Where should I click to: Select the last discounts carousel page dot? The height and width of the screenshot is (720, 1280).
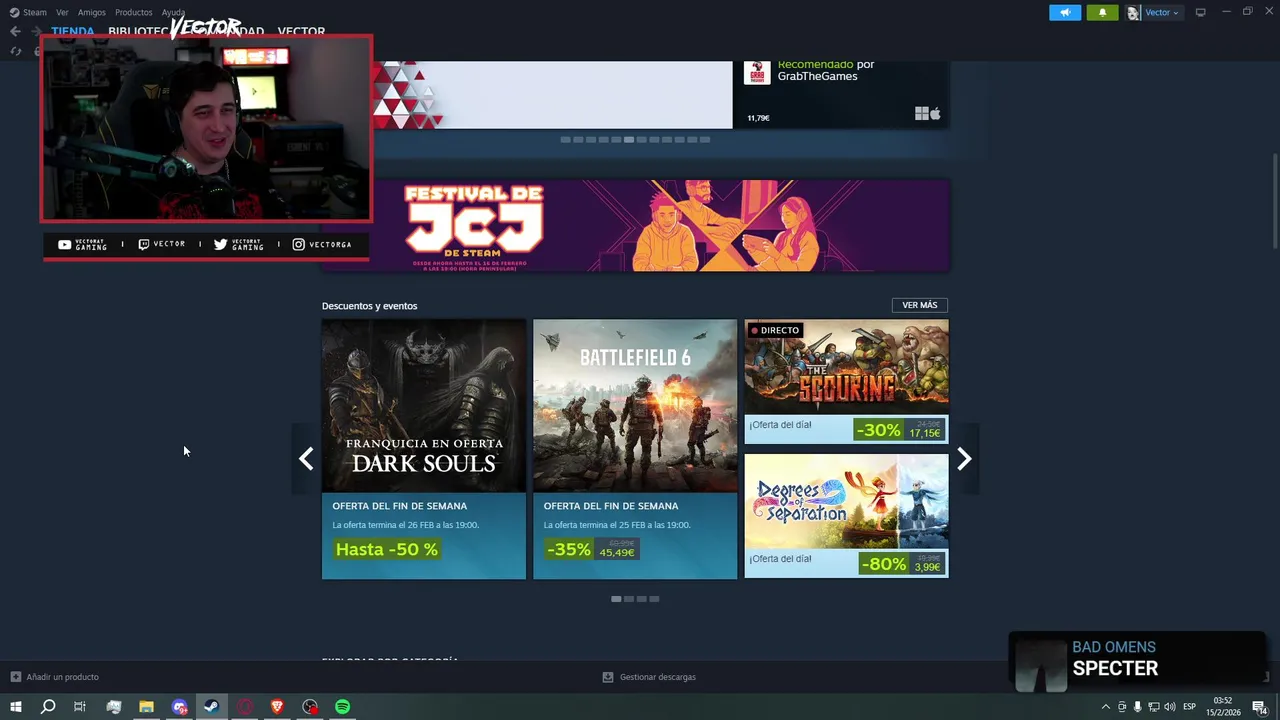(654, 599)
